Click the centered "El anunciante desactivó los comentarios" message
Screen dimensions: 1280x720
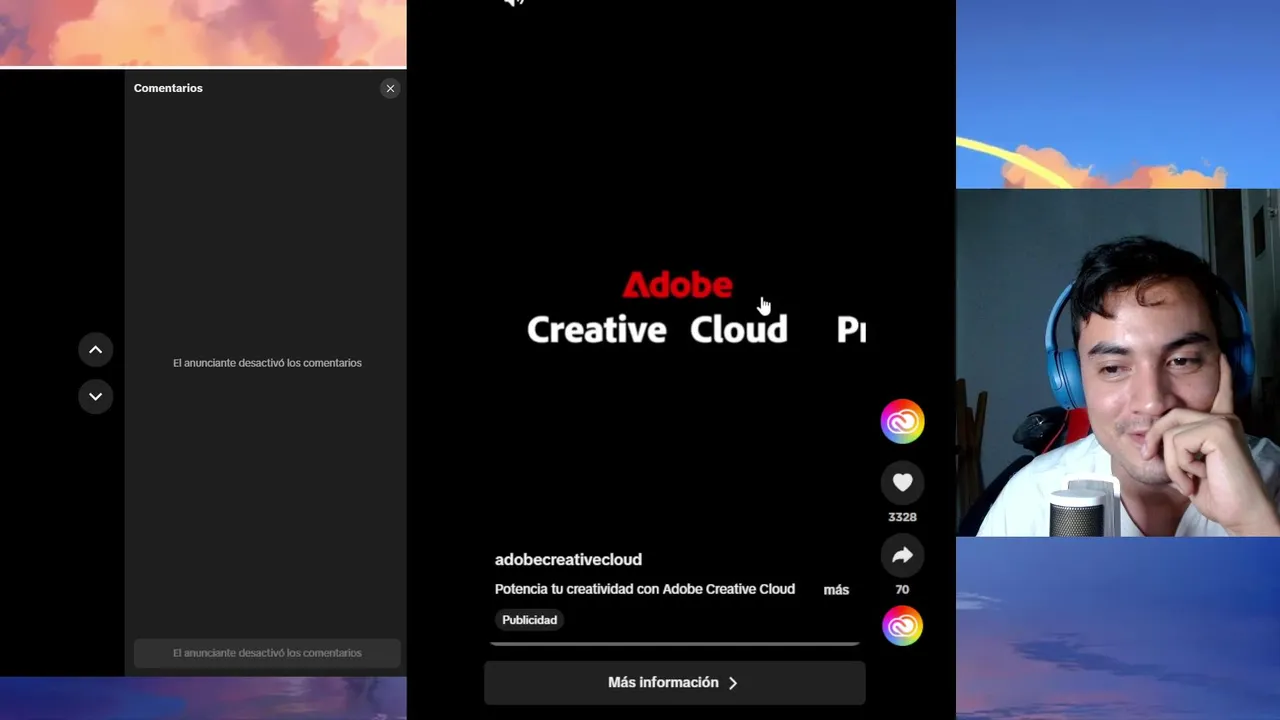pos(267,363)
